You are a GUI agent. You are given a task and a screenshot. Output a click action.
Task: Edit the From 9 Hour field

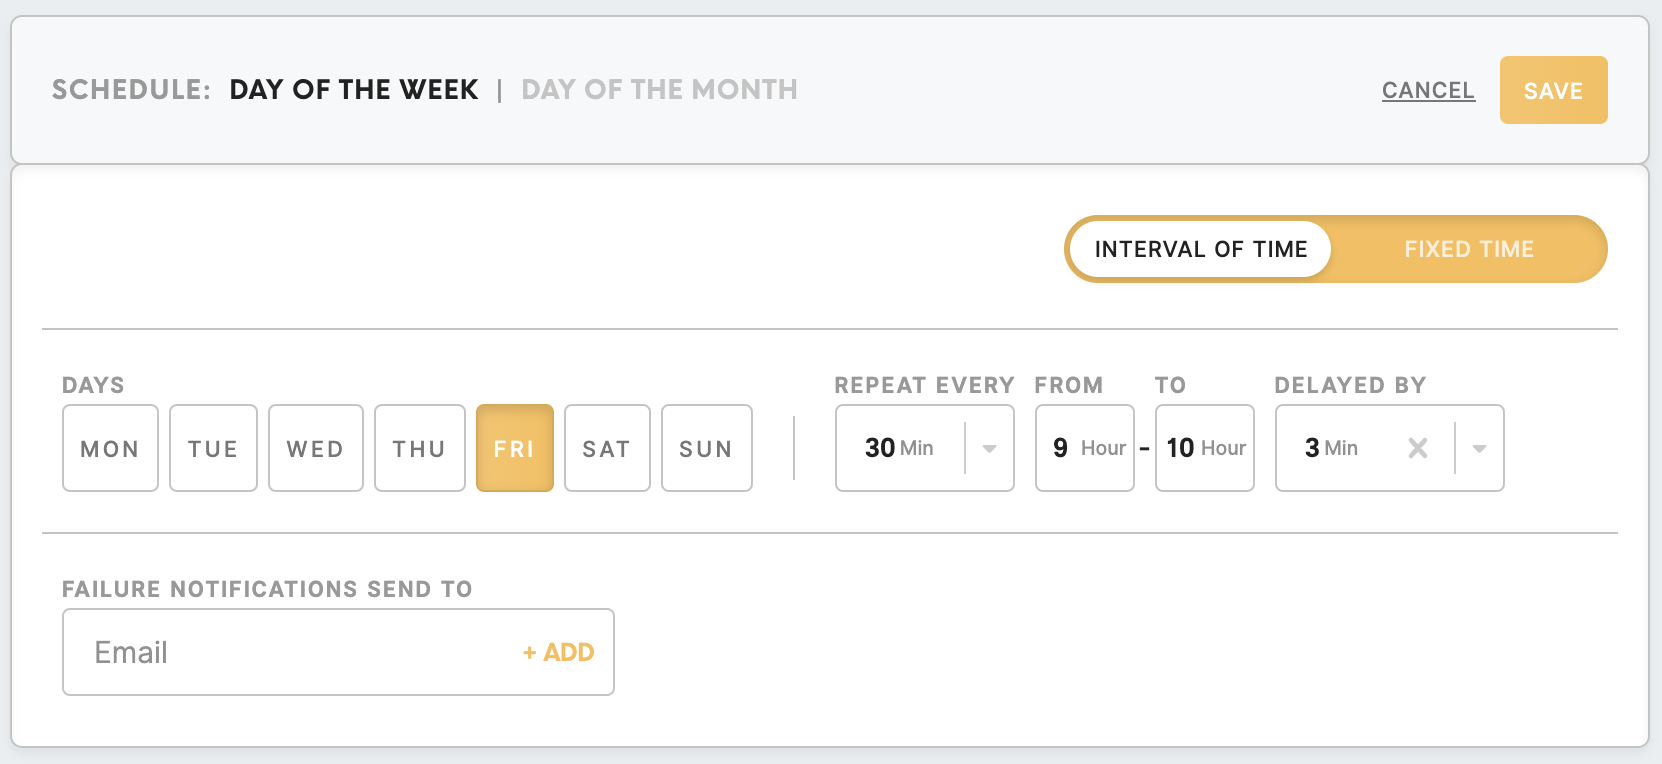[x=1085, y=448]
